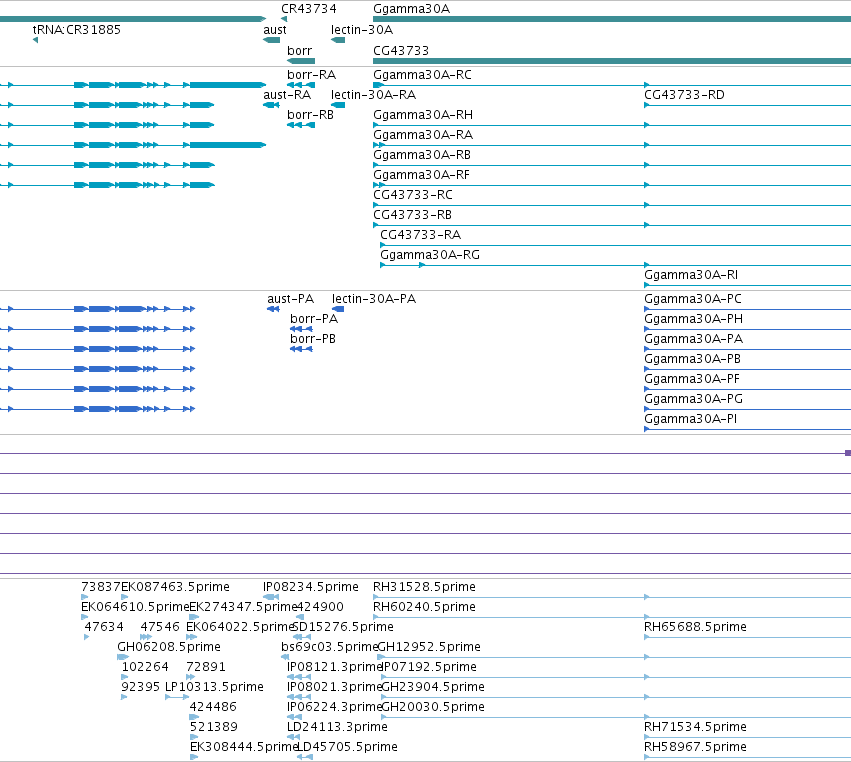
Task: Select EST EK064610.5prime
Action: click(x=135, y=607)
